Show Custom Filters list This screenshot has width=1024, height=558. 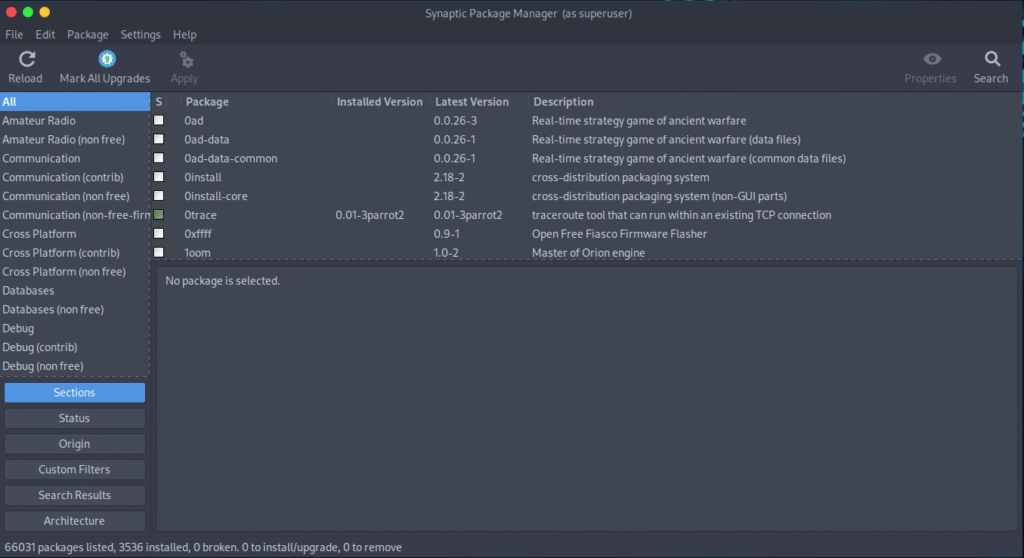point(74,470)
